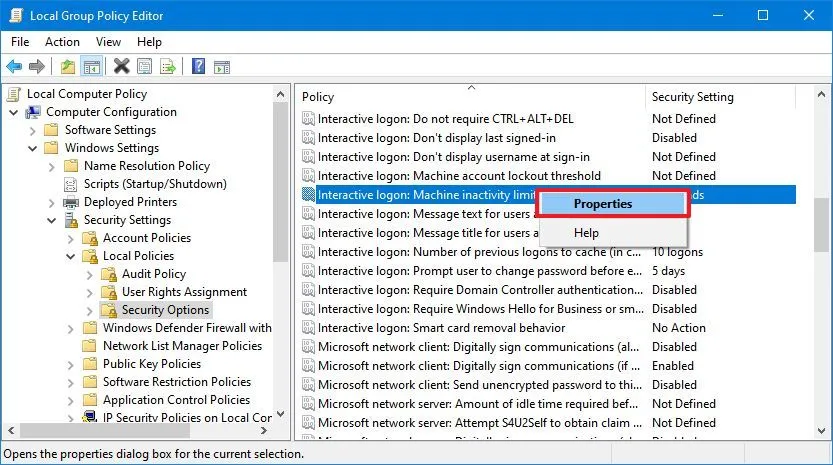Select Interactive logon: Number of previous logons policy

[479, 252]
